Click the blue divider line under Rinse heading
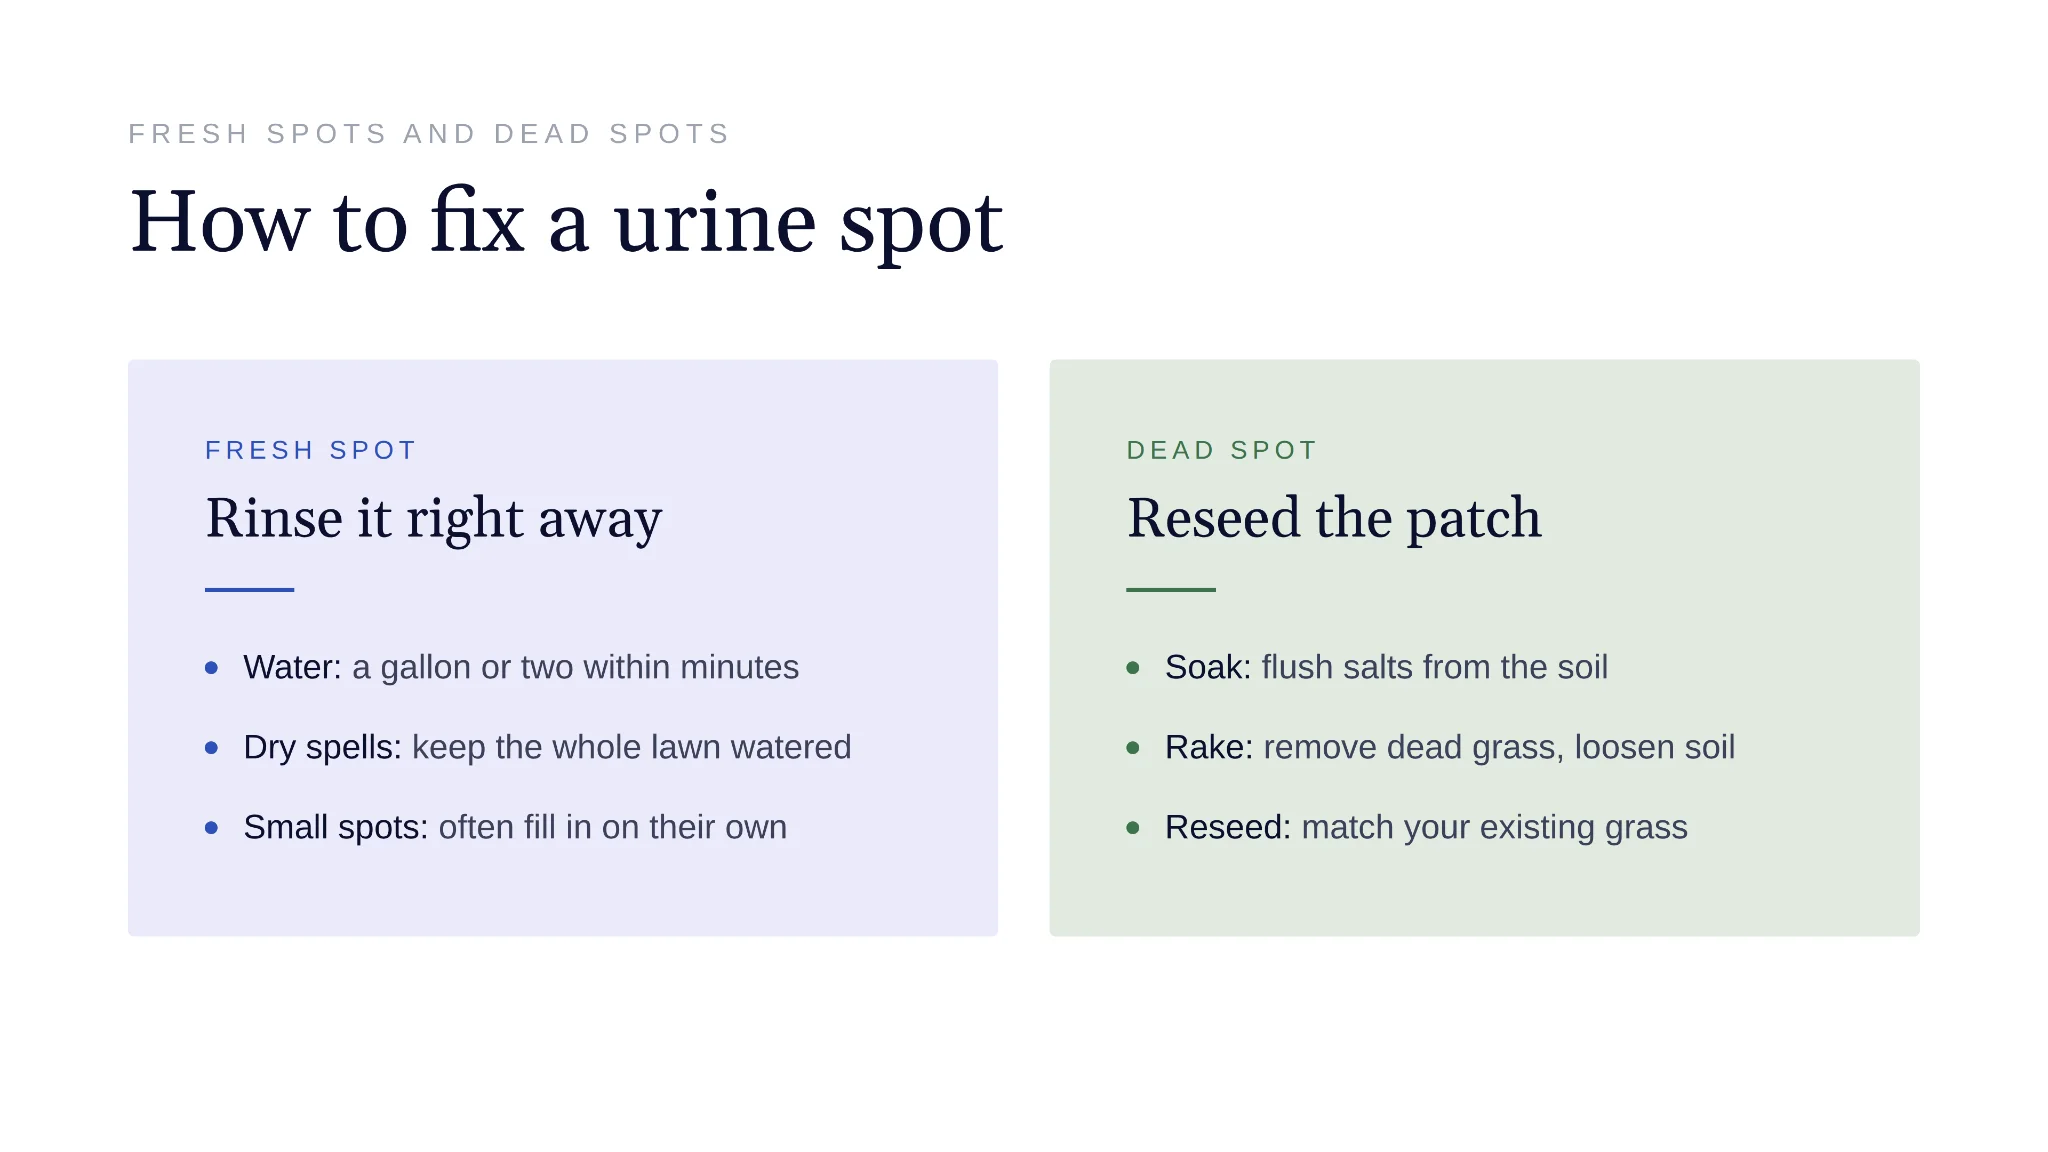This screenshot has height=1152, width=2048. point(249,590)
